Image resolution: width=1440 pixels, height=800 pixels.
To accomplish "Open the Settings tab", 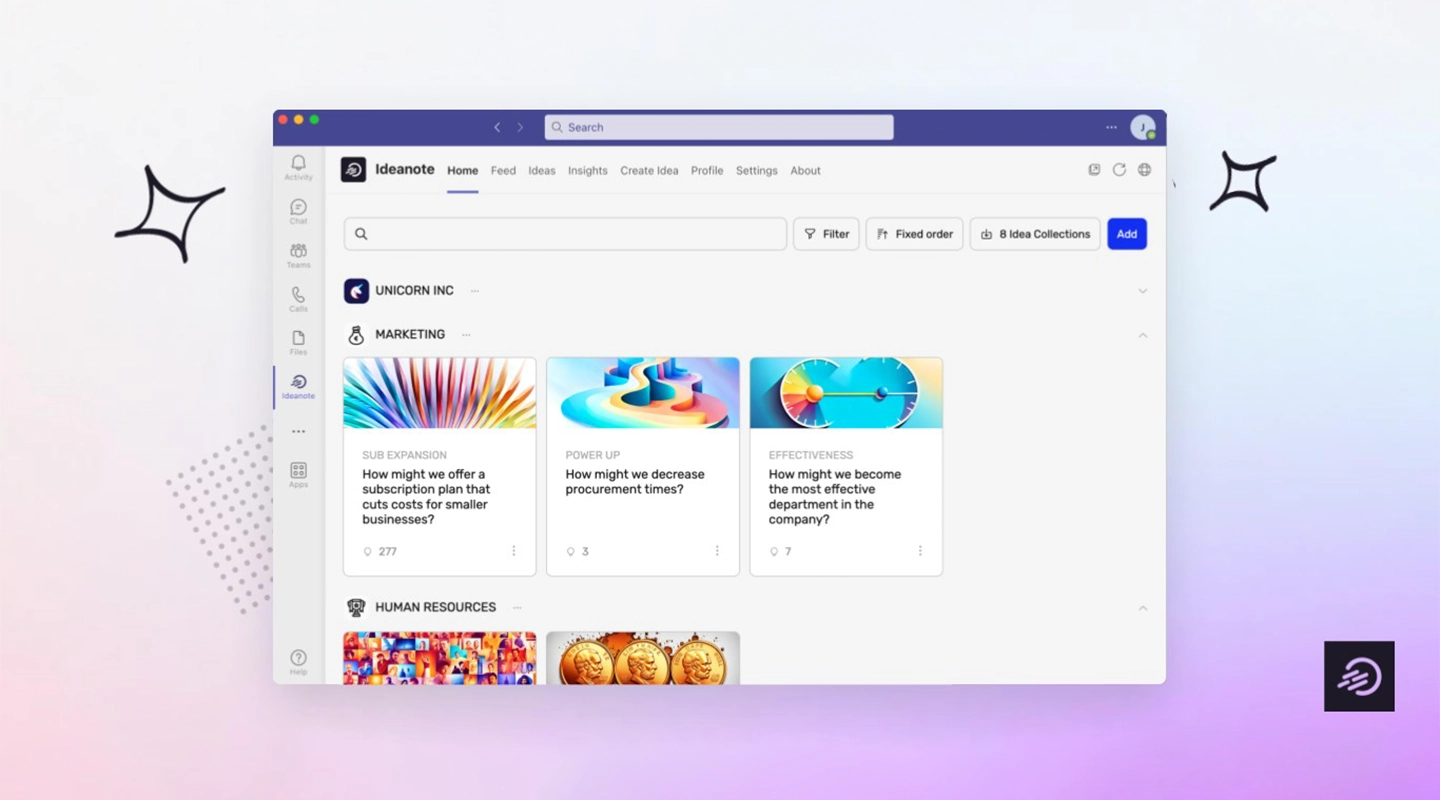I will [x=757, y=171].
